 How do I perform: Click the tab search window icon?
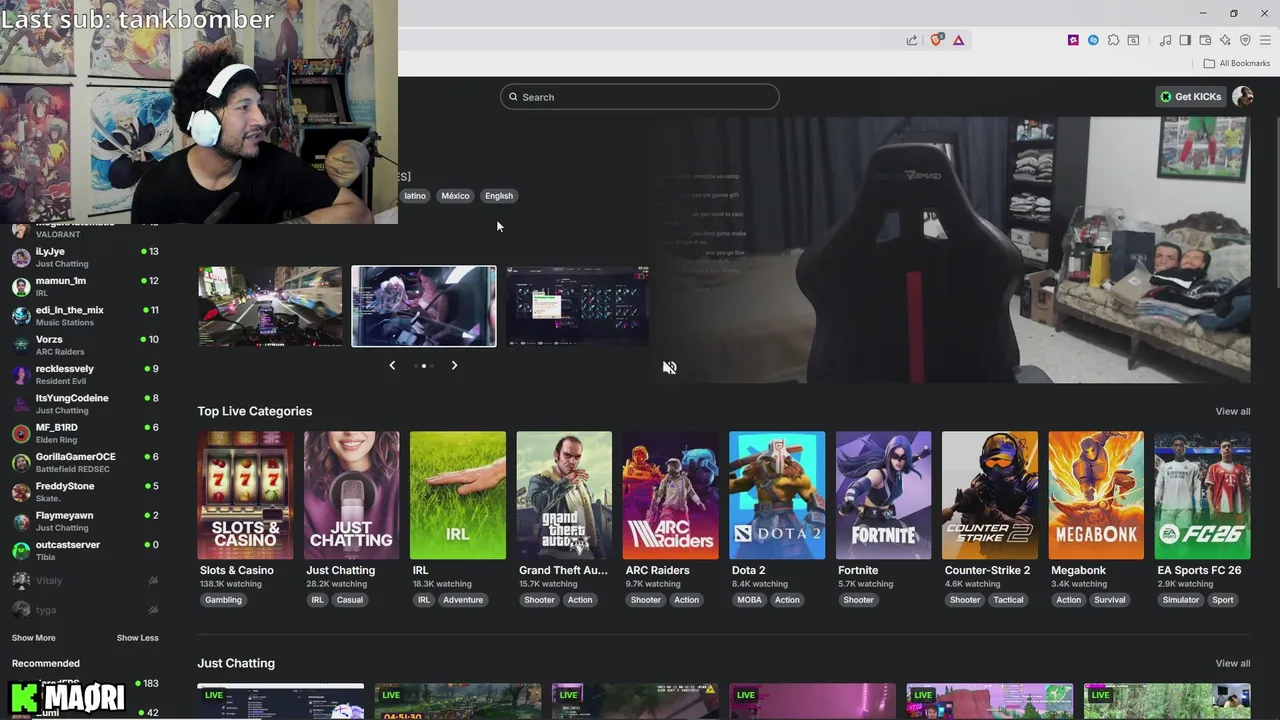1133,40
